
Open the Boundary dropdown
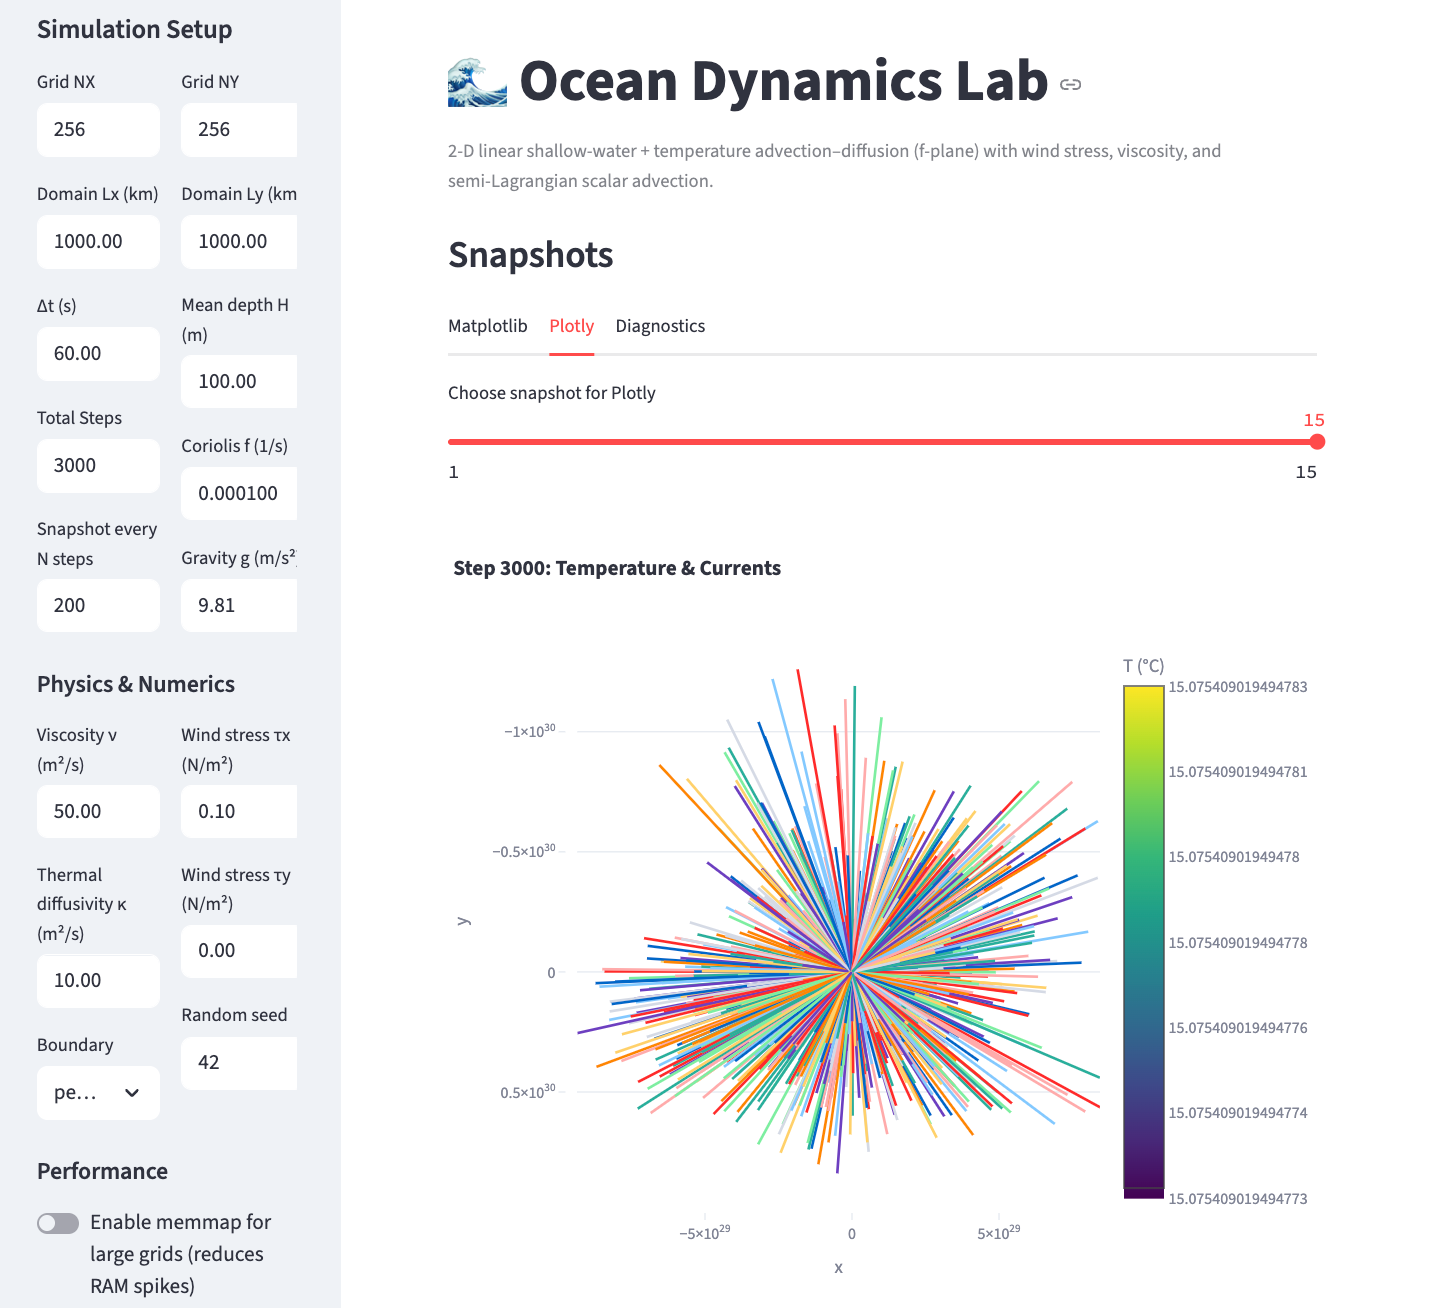point(97,1093)
